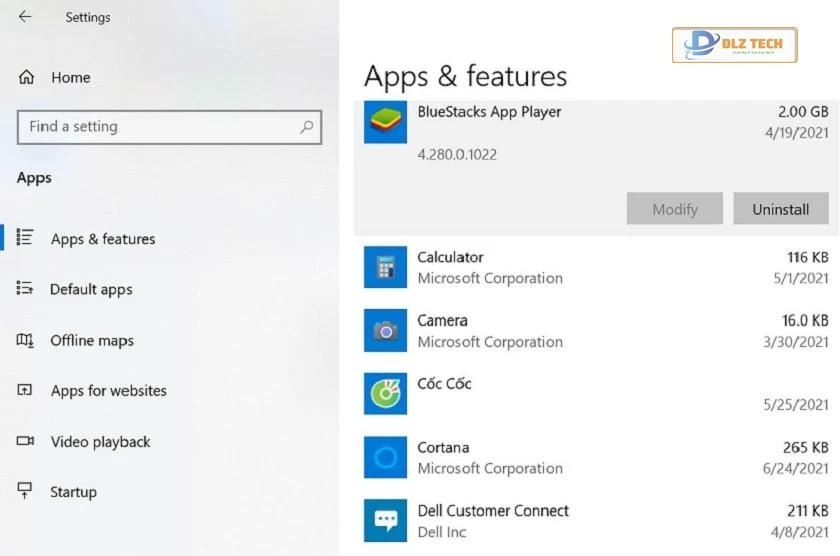Viewport: 840px width, 556px height.
Task: Click the Find a setting search box
Action: point(160,127)
